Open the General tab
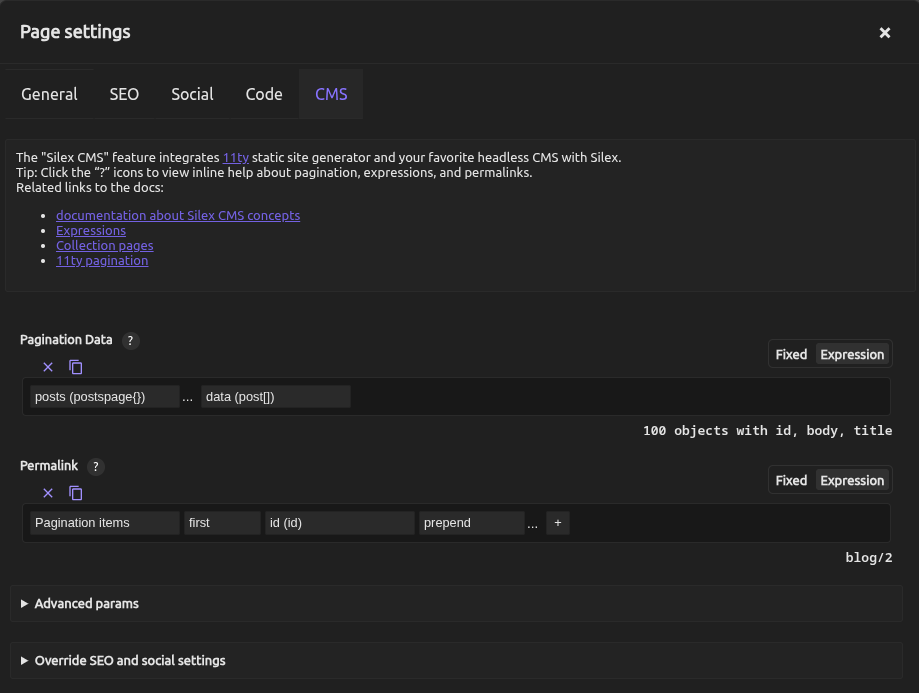919x693 pixels. [49, 94]
